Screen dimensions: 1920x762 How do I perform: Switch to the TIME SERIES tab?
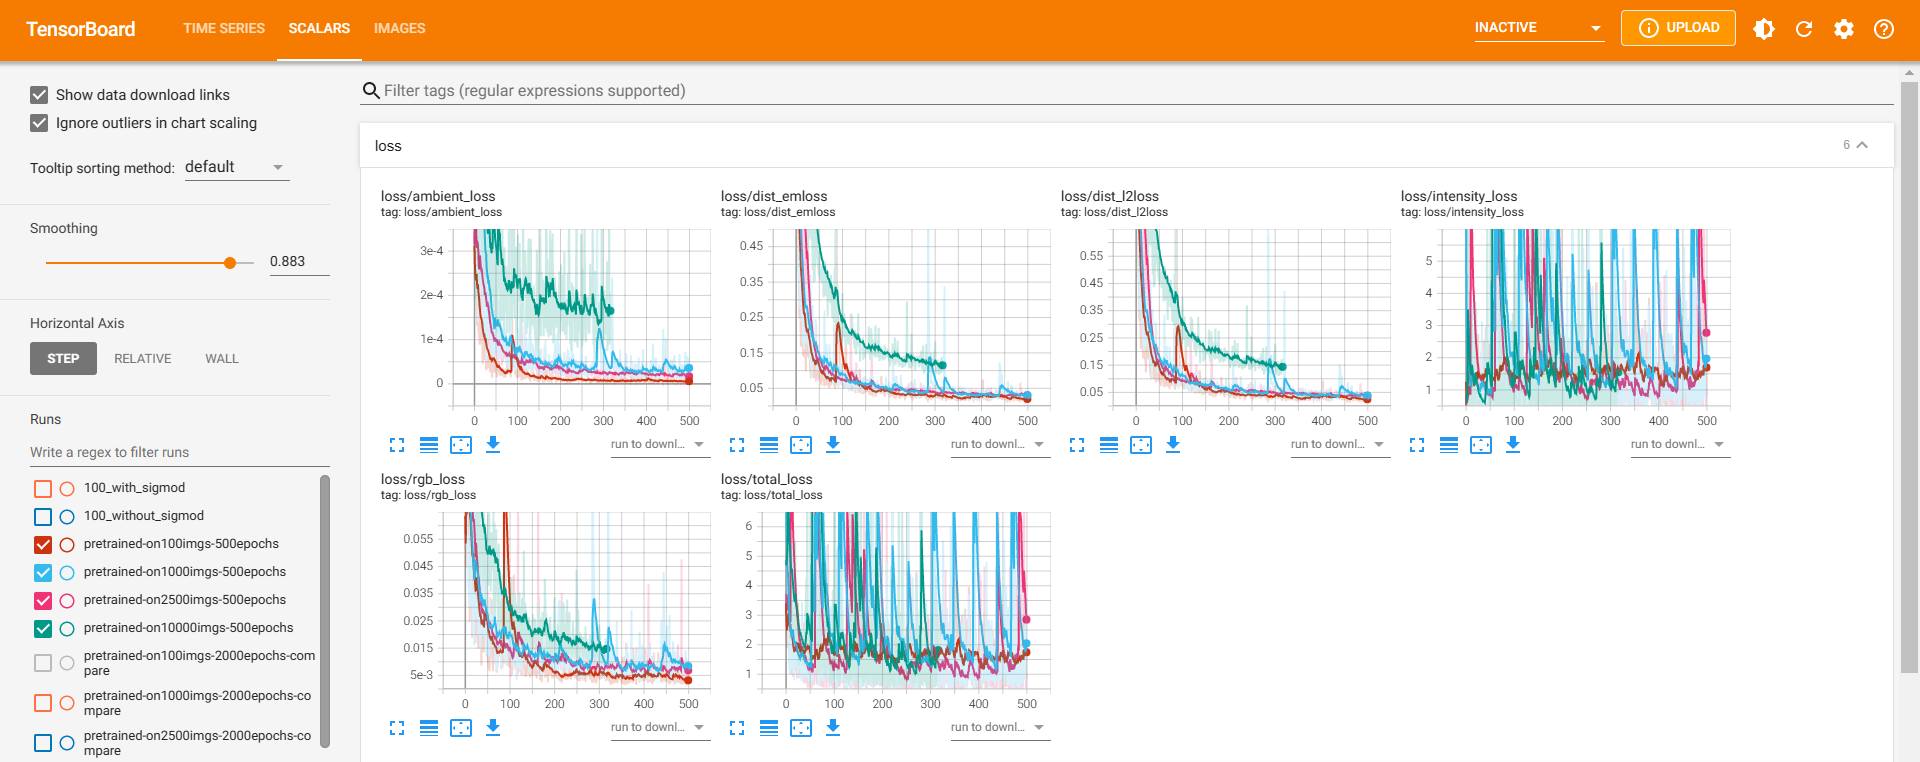click(224, 29)
